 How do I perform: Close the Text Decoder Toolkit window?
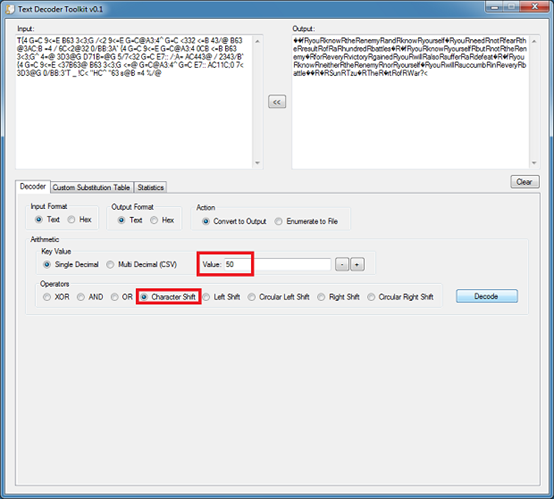[535, 7]
